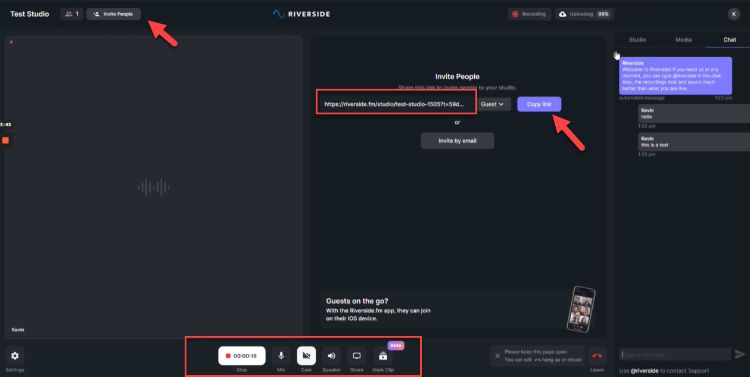Start screen Share
This screenshot has width=750, height=377.
[x=356, y=355]
